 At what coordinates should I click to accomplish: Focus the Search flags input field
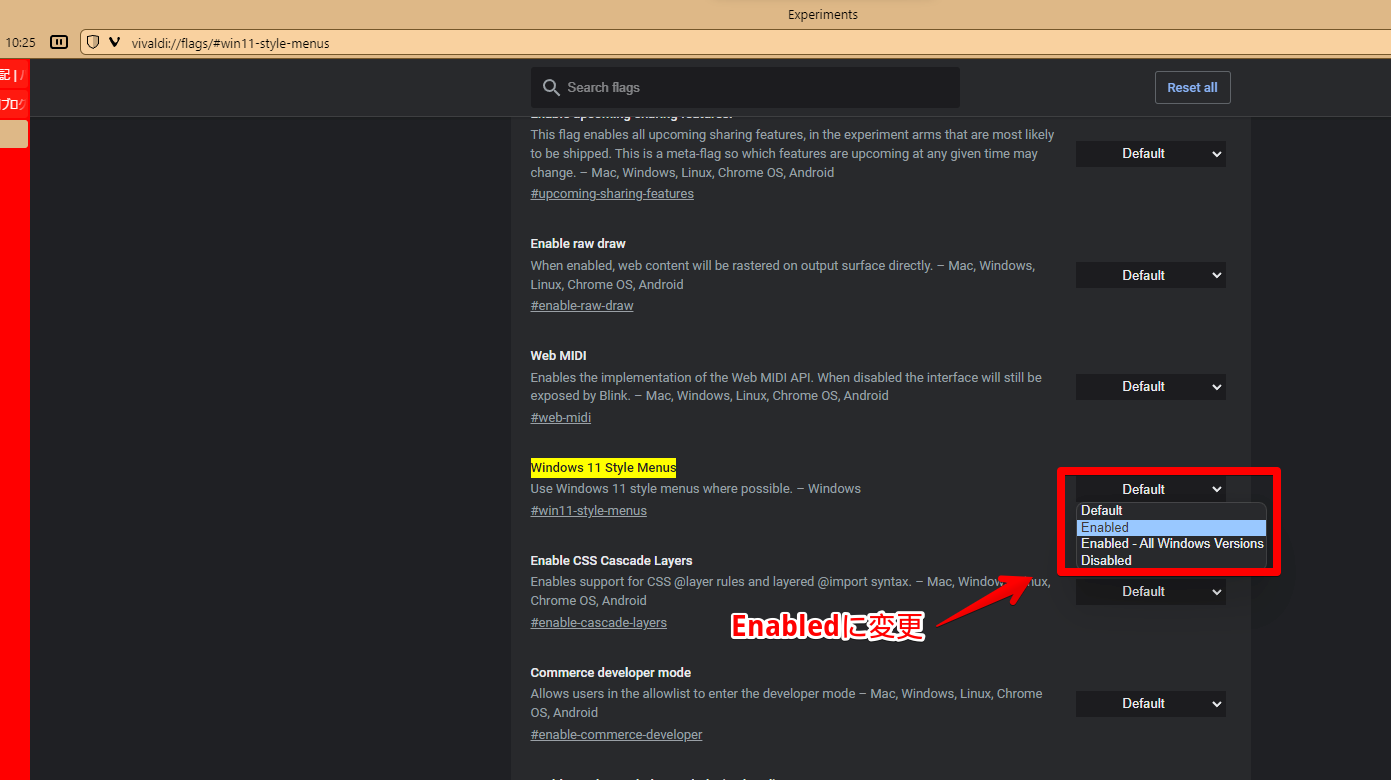click(745, 87)
